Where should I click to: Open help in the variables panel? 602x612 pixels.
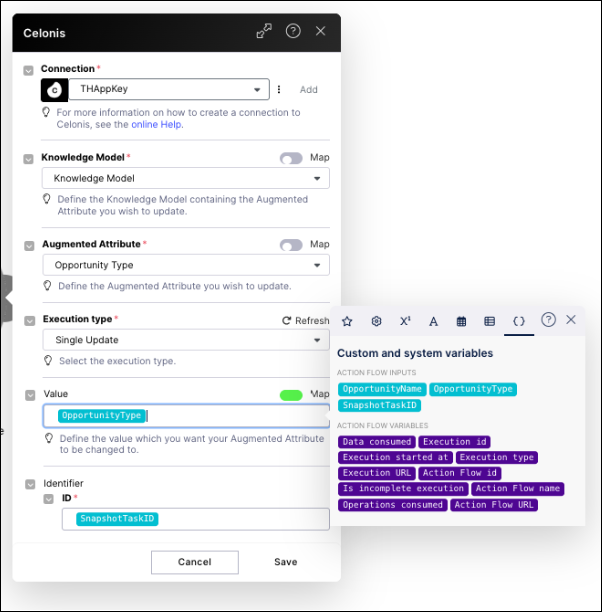click(548, 320)
